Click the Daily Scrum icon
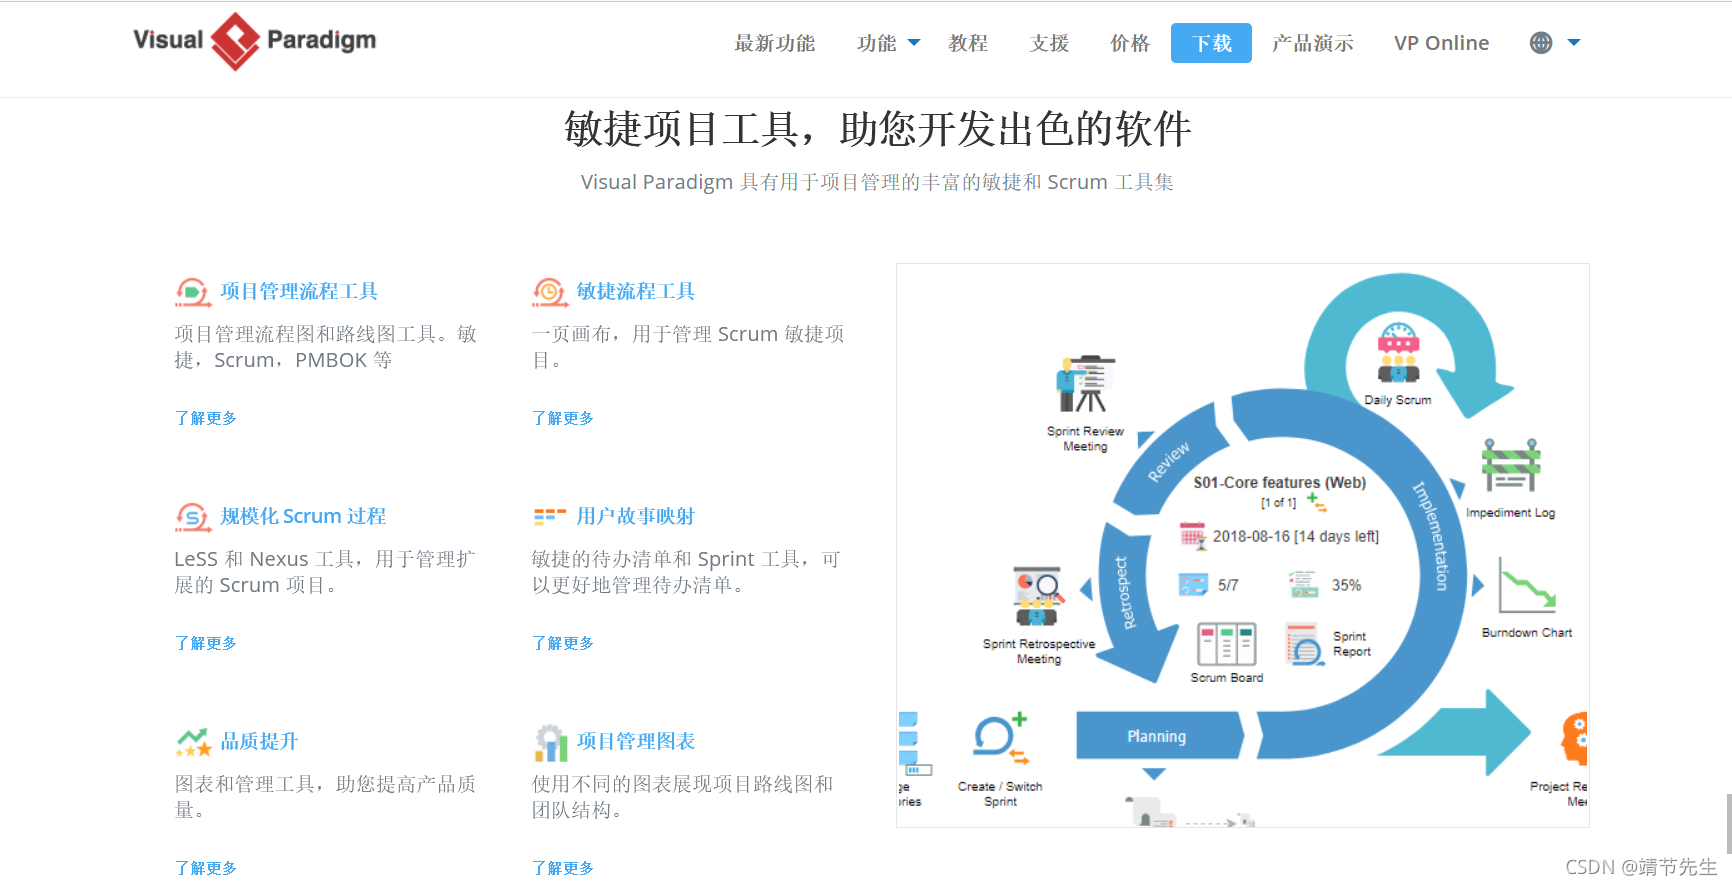 (1398, 352)
